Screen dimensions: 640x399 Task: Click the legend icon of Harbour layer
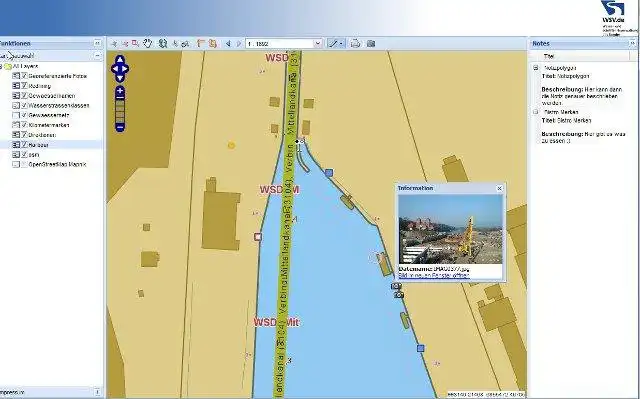pos(16,145)
